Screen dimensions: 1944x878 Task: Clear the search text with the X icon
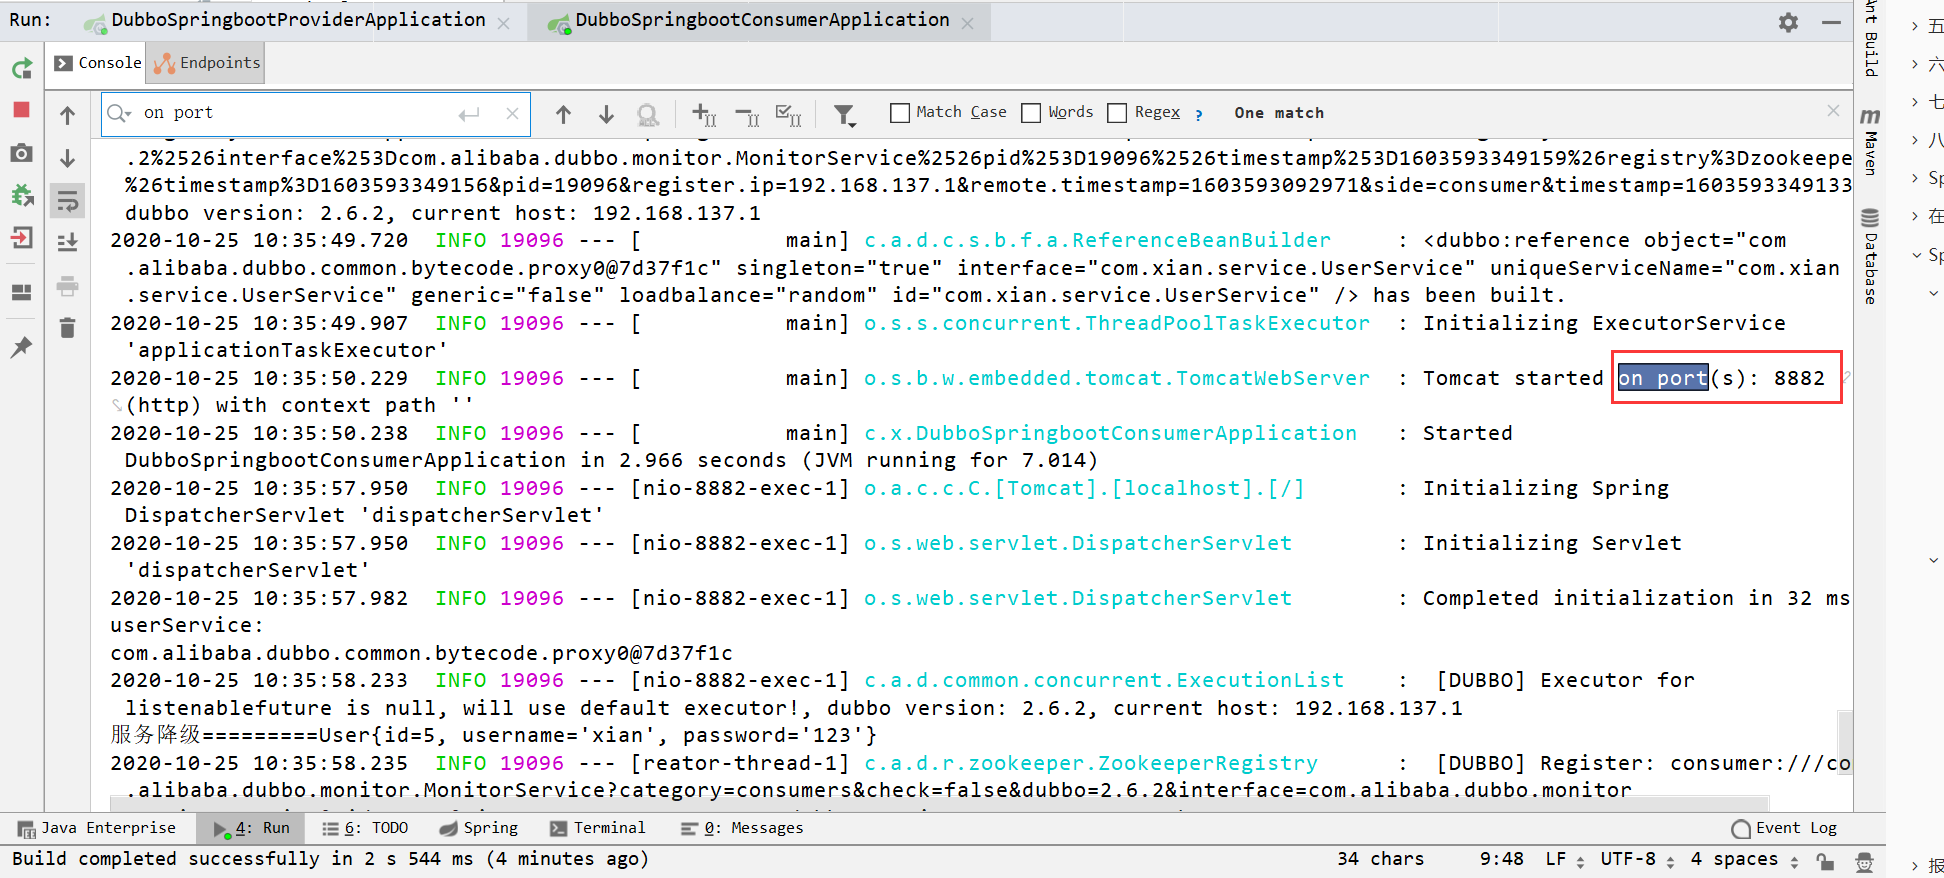point(512,113)
